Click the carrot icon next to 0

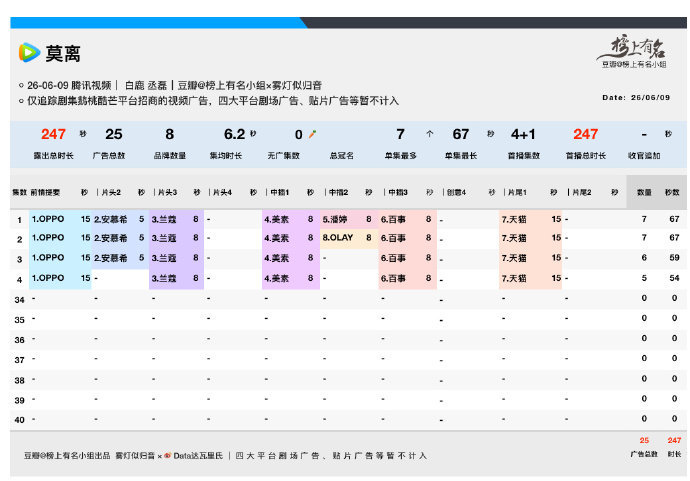[x=312, y=134]
